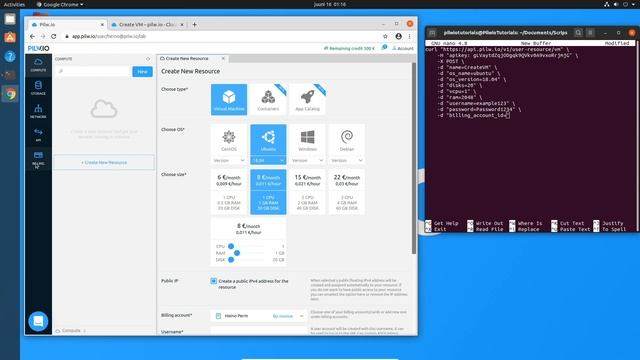Open the round chat support bubble
The image size is (640, 360).
(x=38, y=321)
